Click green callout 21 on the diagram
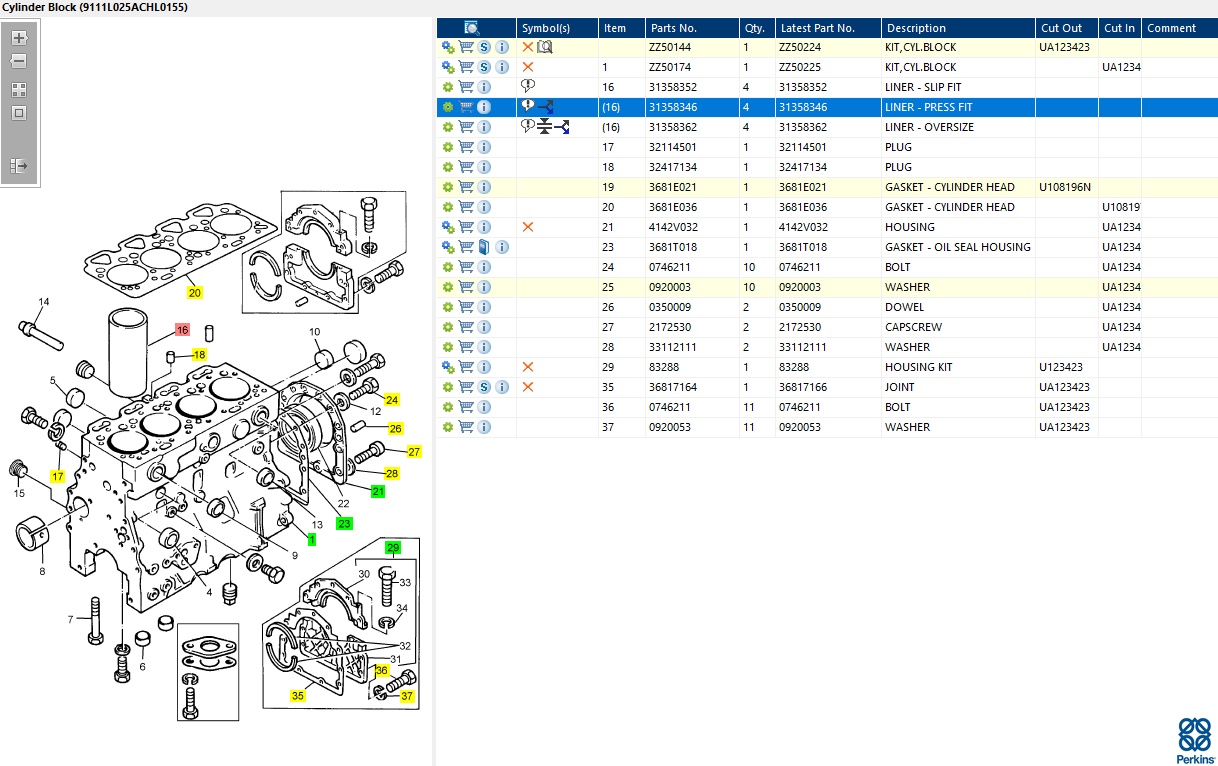 tap(378, 492)
